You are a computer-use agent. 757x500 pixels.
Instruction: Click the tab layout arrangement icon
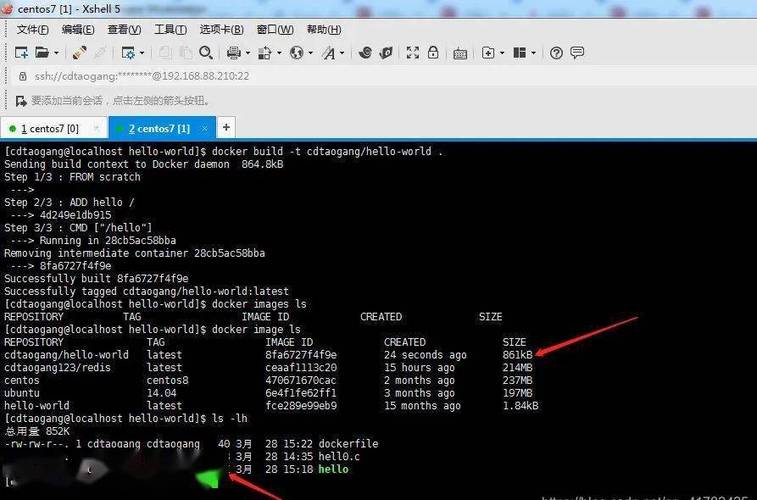519,53
